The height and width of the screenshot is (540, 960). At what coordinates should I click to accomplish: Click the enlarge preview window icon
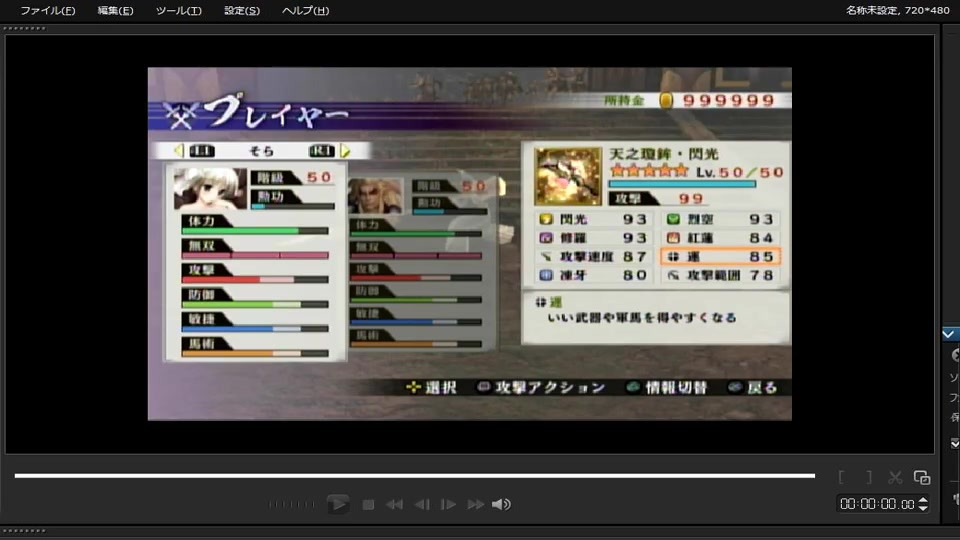pyautogui.click(x=922, y=477)
